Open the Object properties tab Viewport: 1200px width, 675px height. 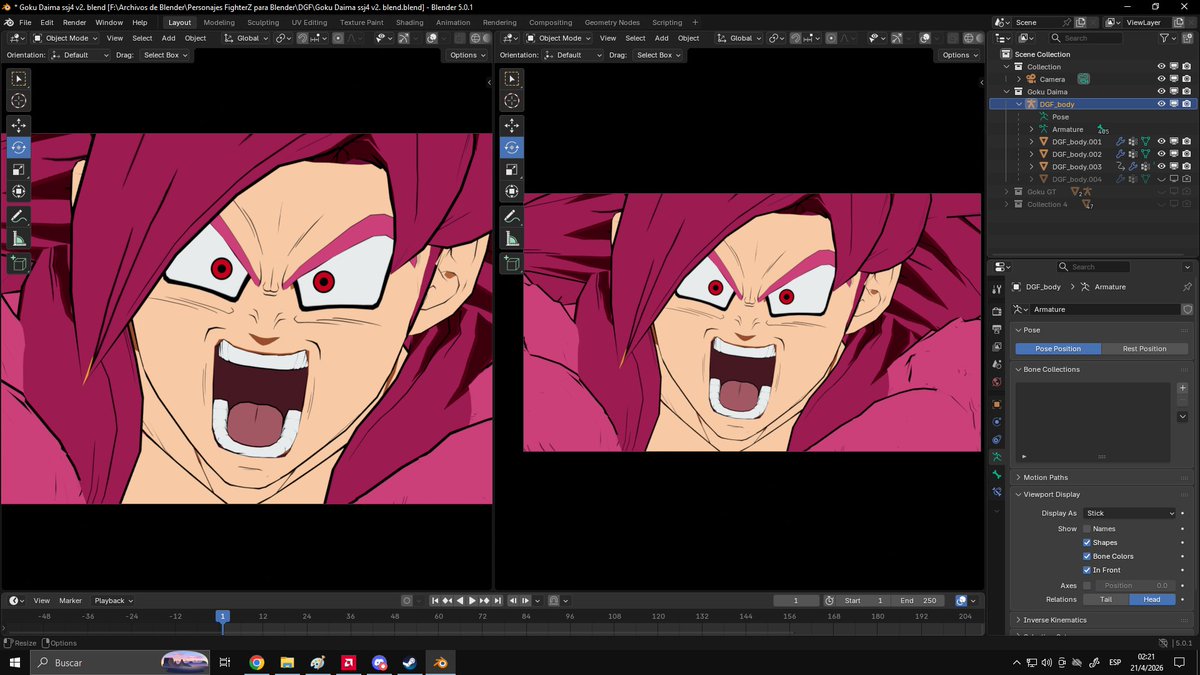996,404
